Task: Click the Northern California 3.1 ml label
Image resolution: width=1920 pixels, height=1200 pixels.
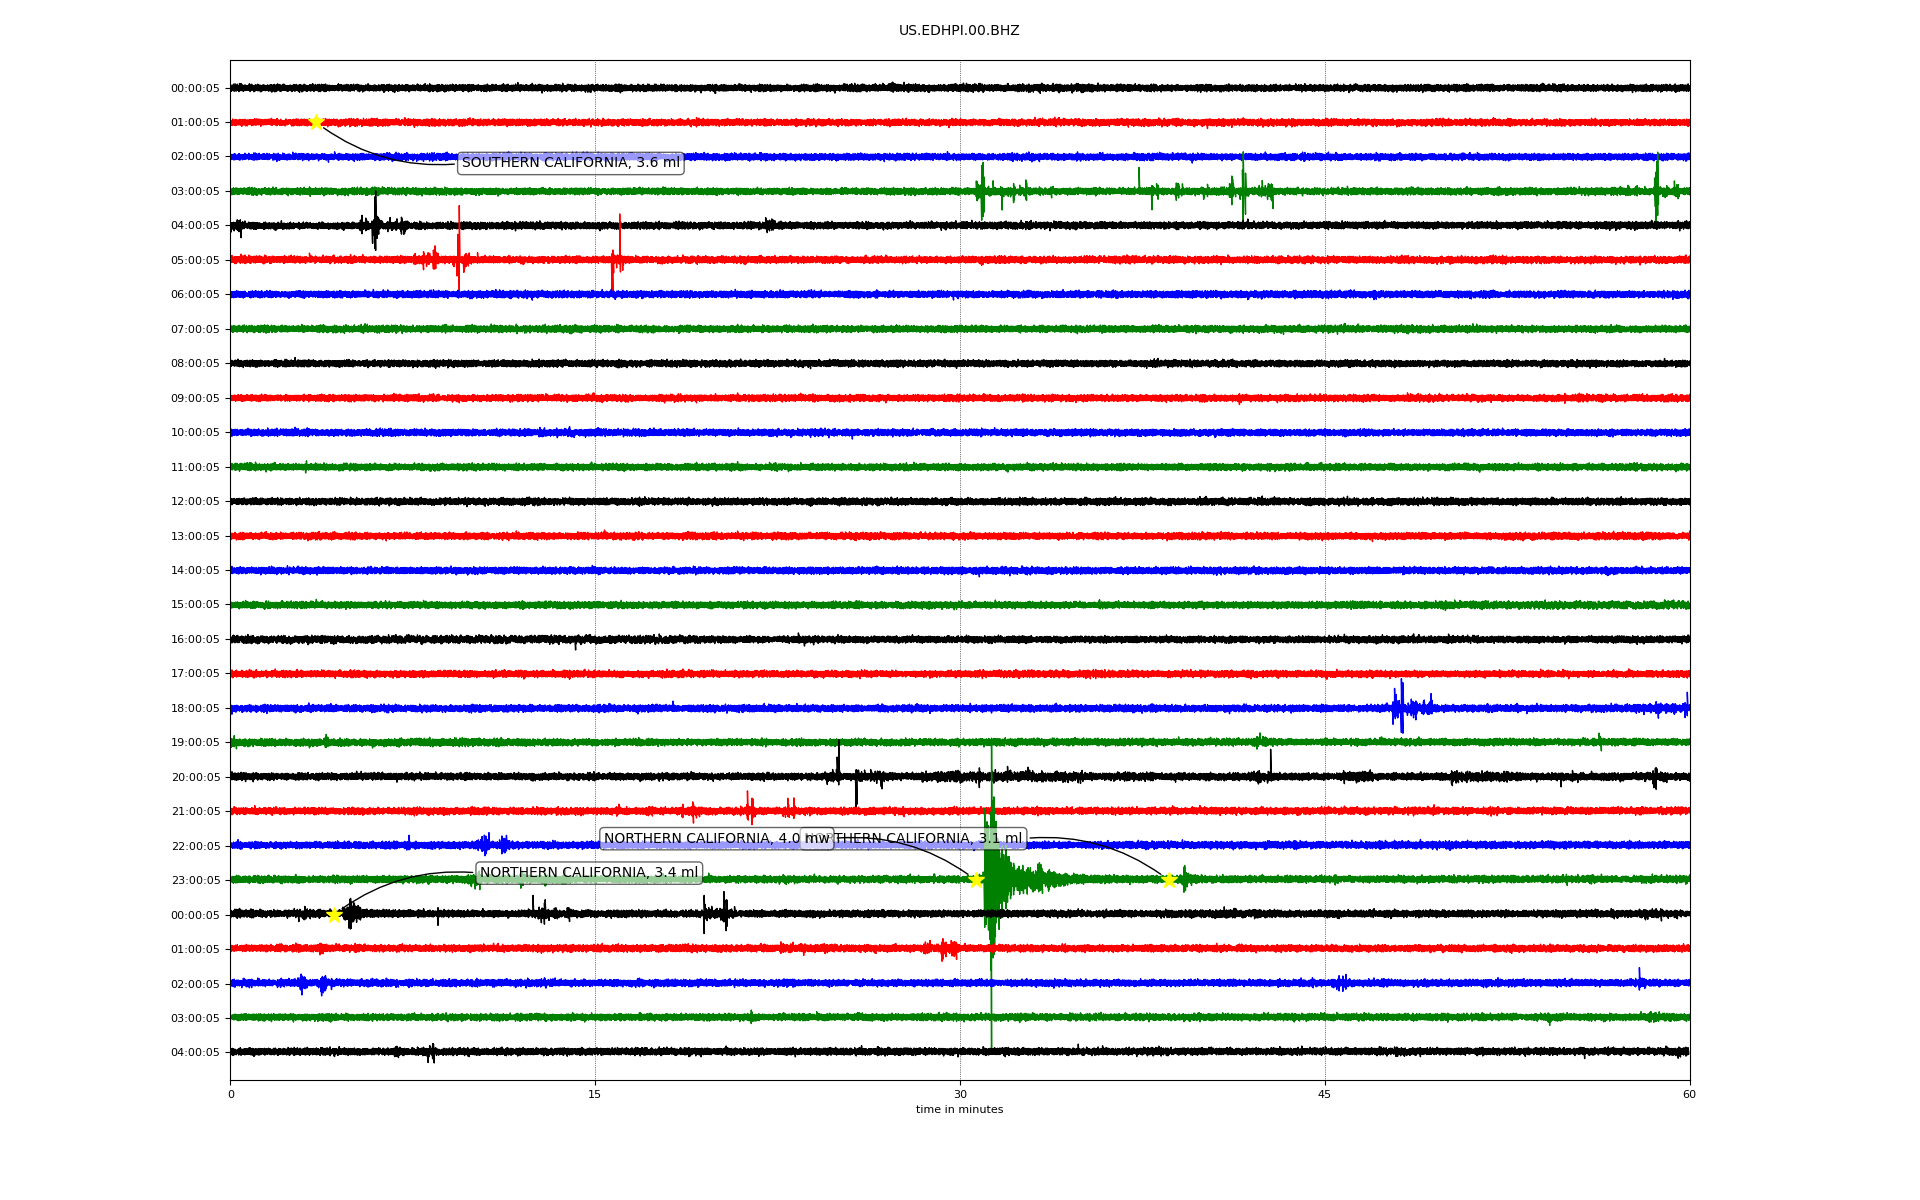Action: [x=930, y=839]
